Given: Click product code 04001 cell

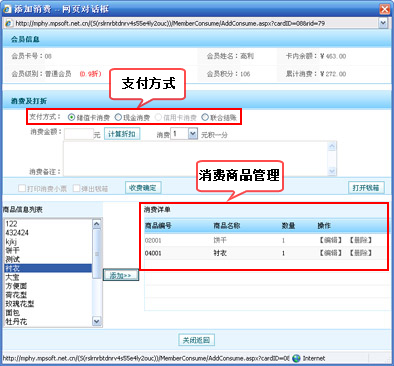Looking at the screenshot, I should (153, 253).
